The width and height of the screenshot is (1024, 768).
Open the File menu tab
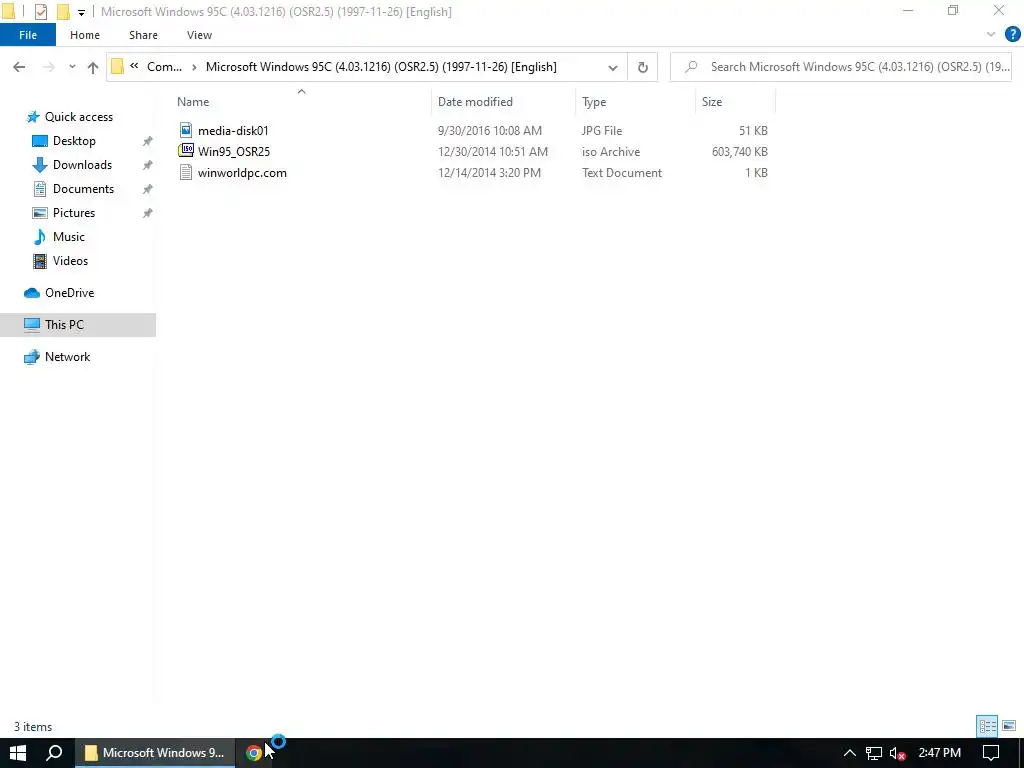click(x=28, y=35)
